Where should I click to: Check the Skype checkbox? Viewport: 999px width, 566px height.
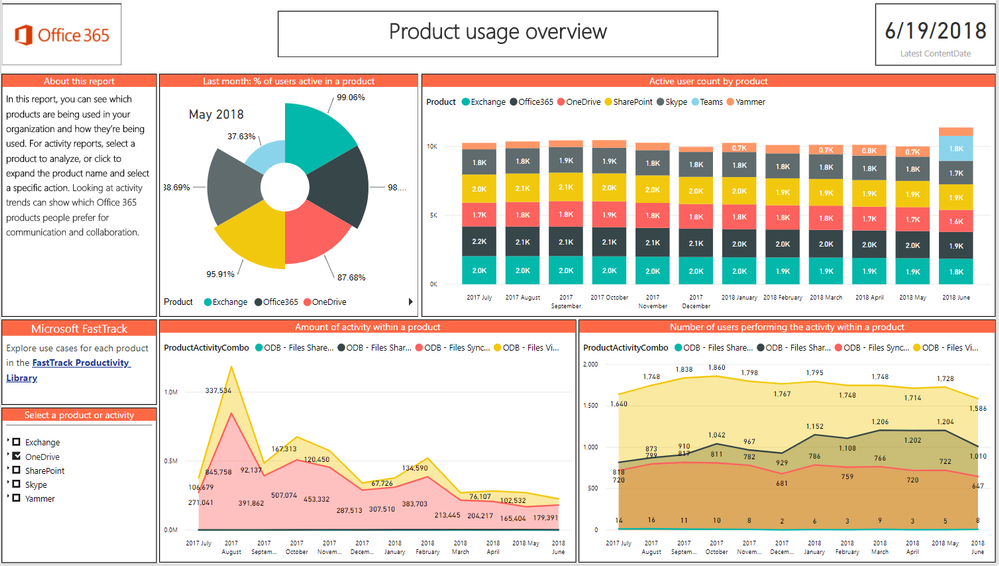(x=17, y=484)
